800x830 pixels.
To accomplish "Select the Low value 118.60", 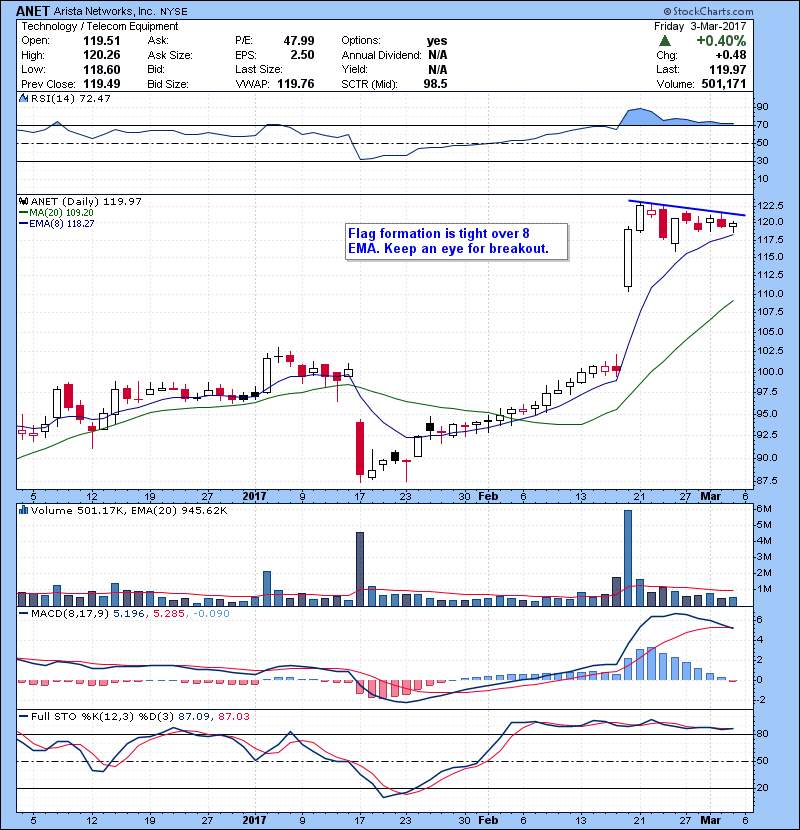I will (102, 69).
